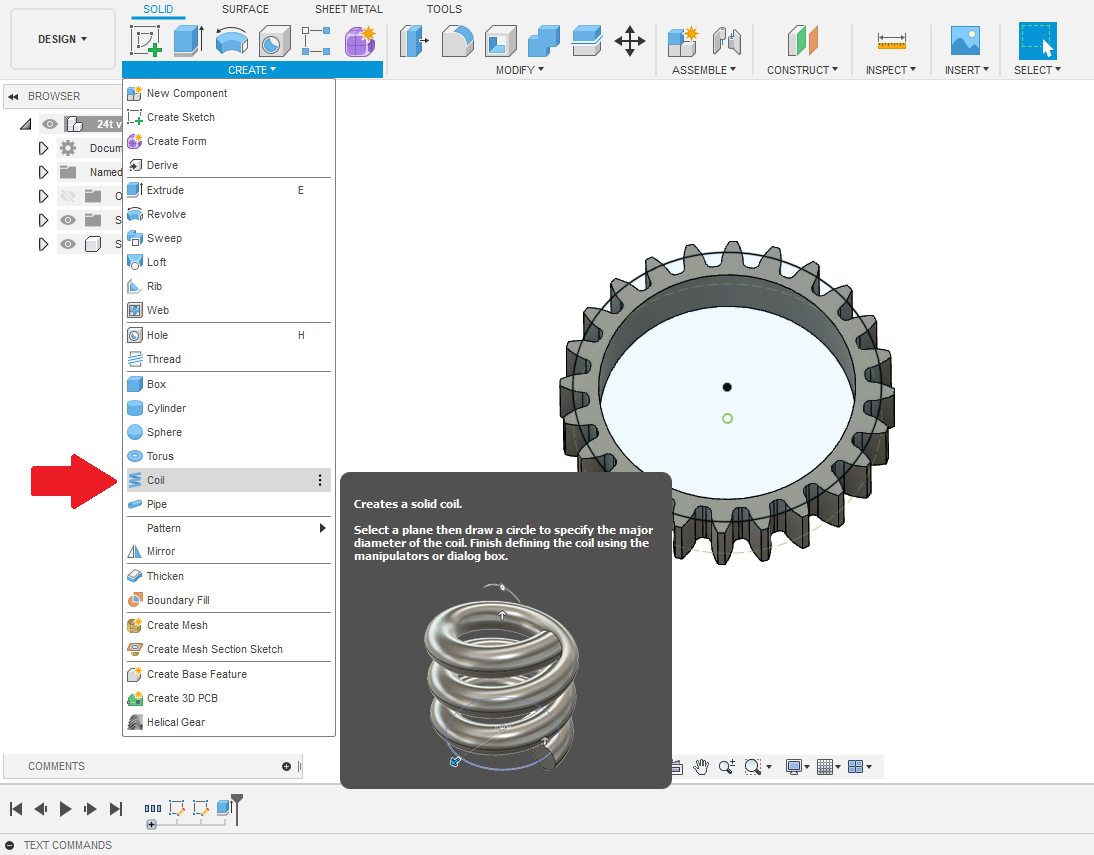Screen dimensions: 1094x855
Task: Click the three-dot options beside Coil
Action: 320,480
